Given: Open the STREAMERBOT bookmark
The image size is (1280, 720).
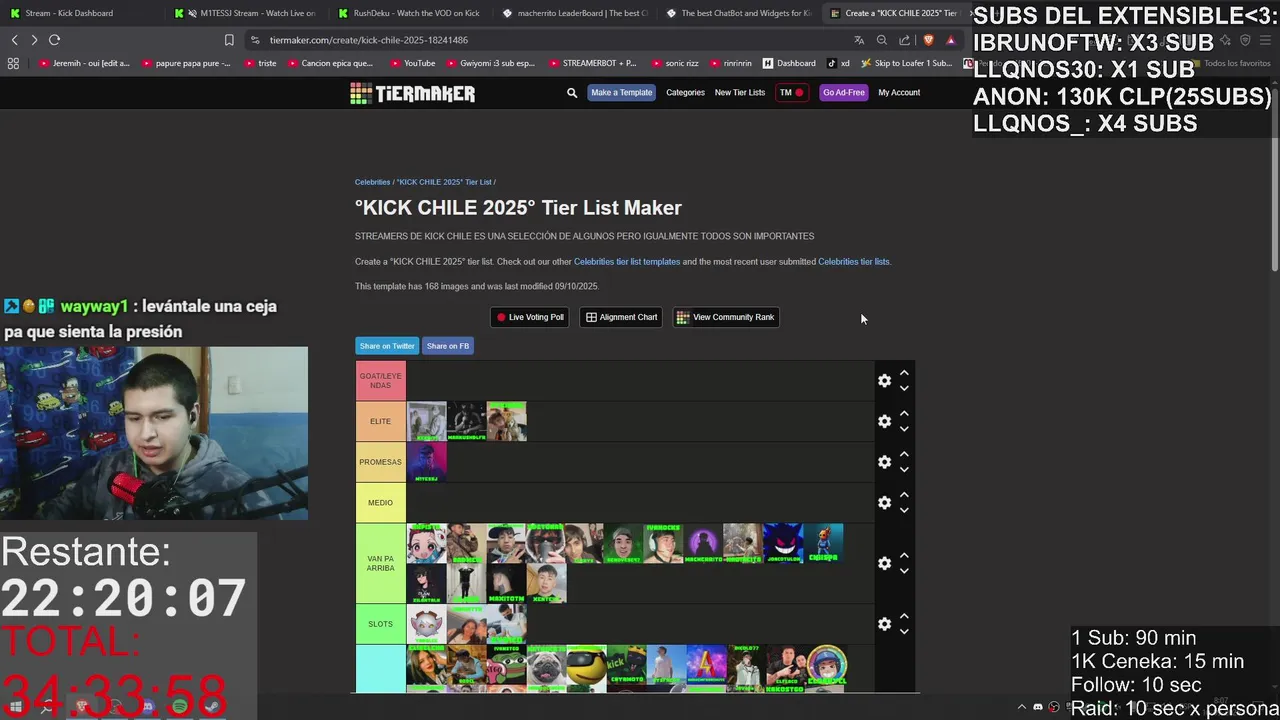Looking at the screenshot, I should pyautogui.click(x=592, y=63).
